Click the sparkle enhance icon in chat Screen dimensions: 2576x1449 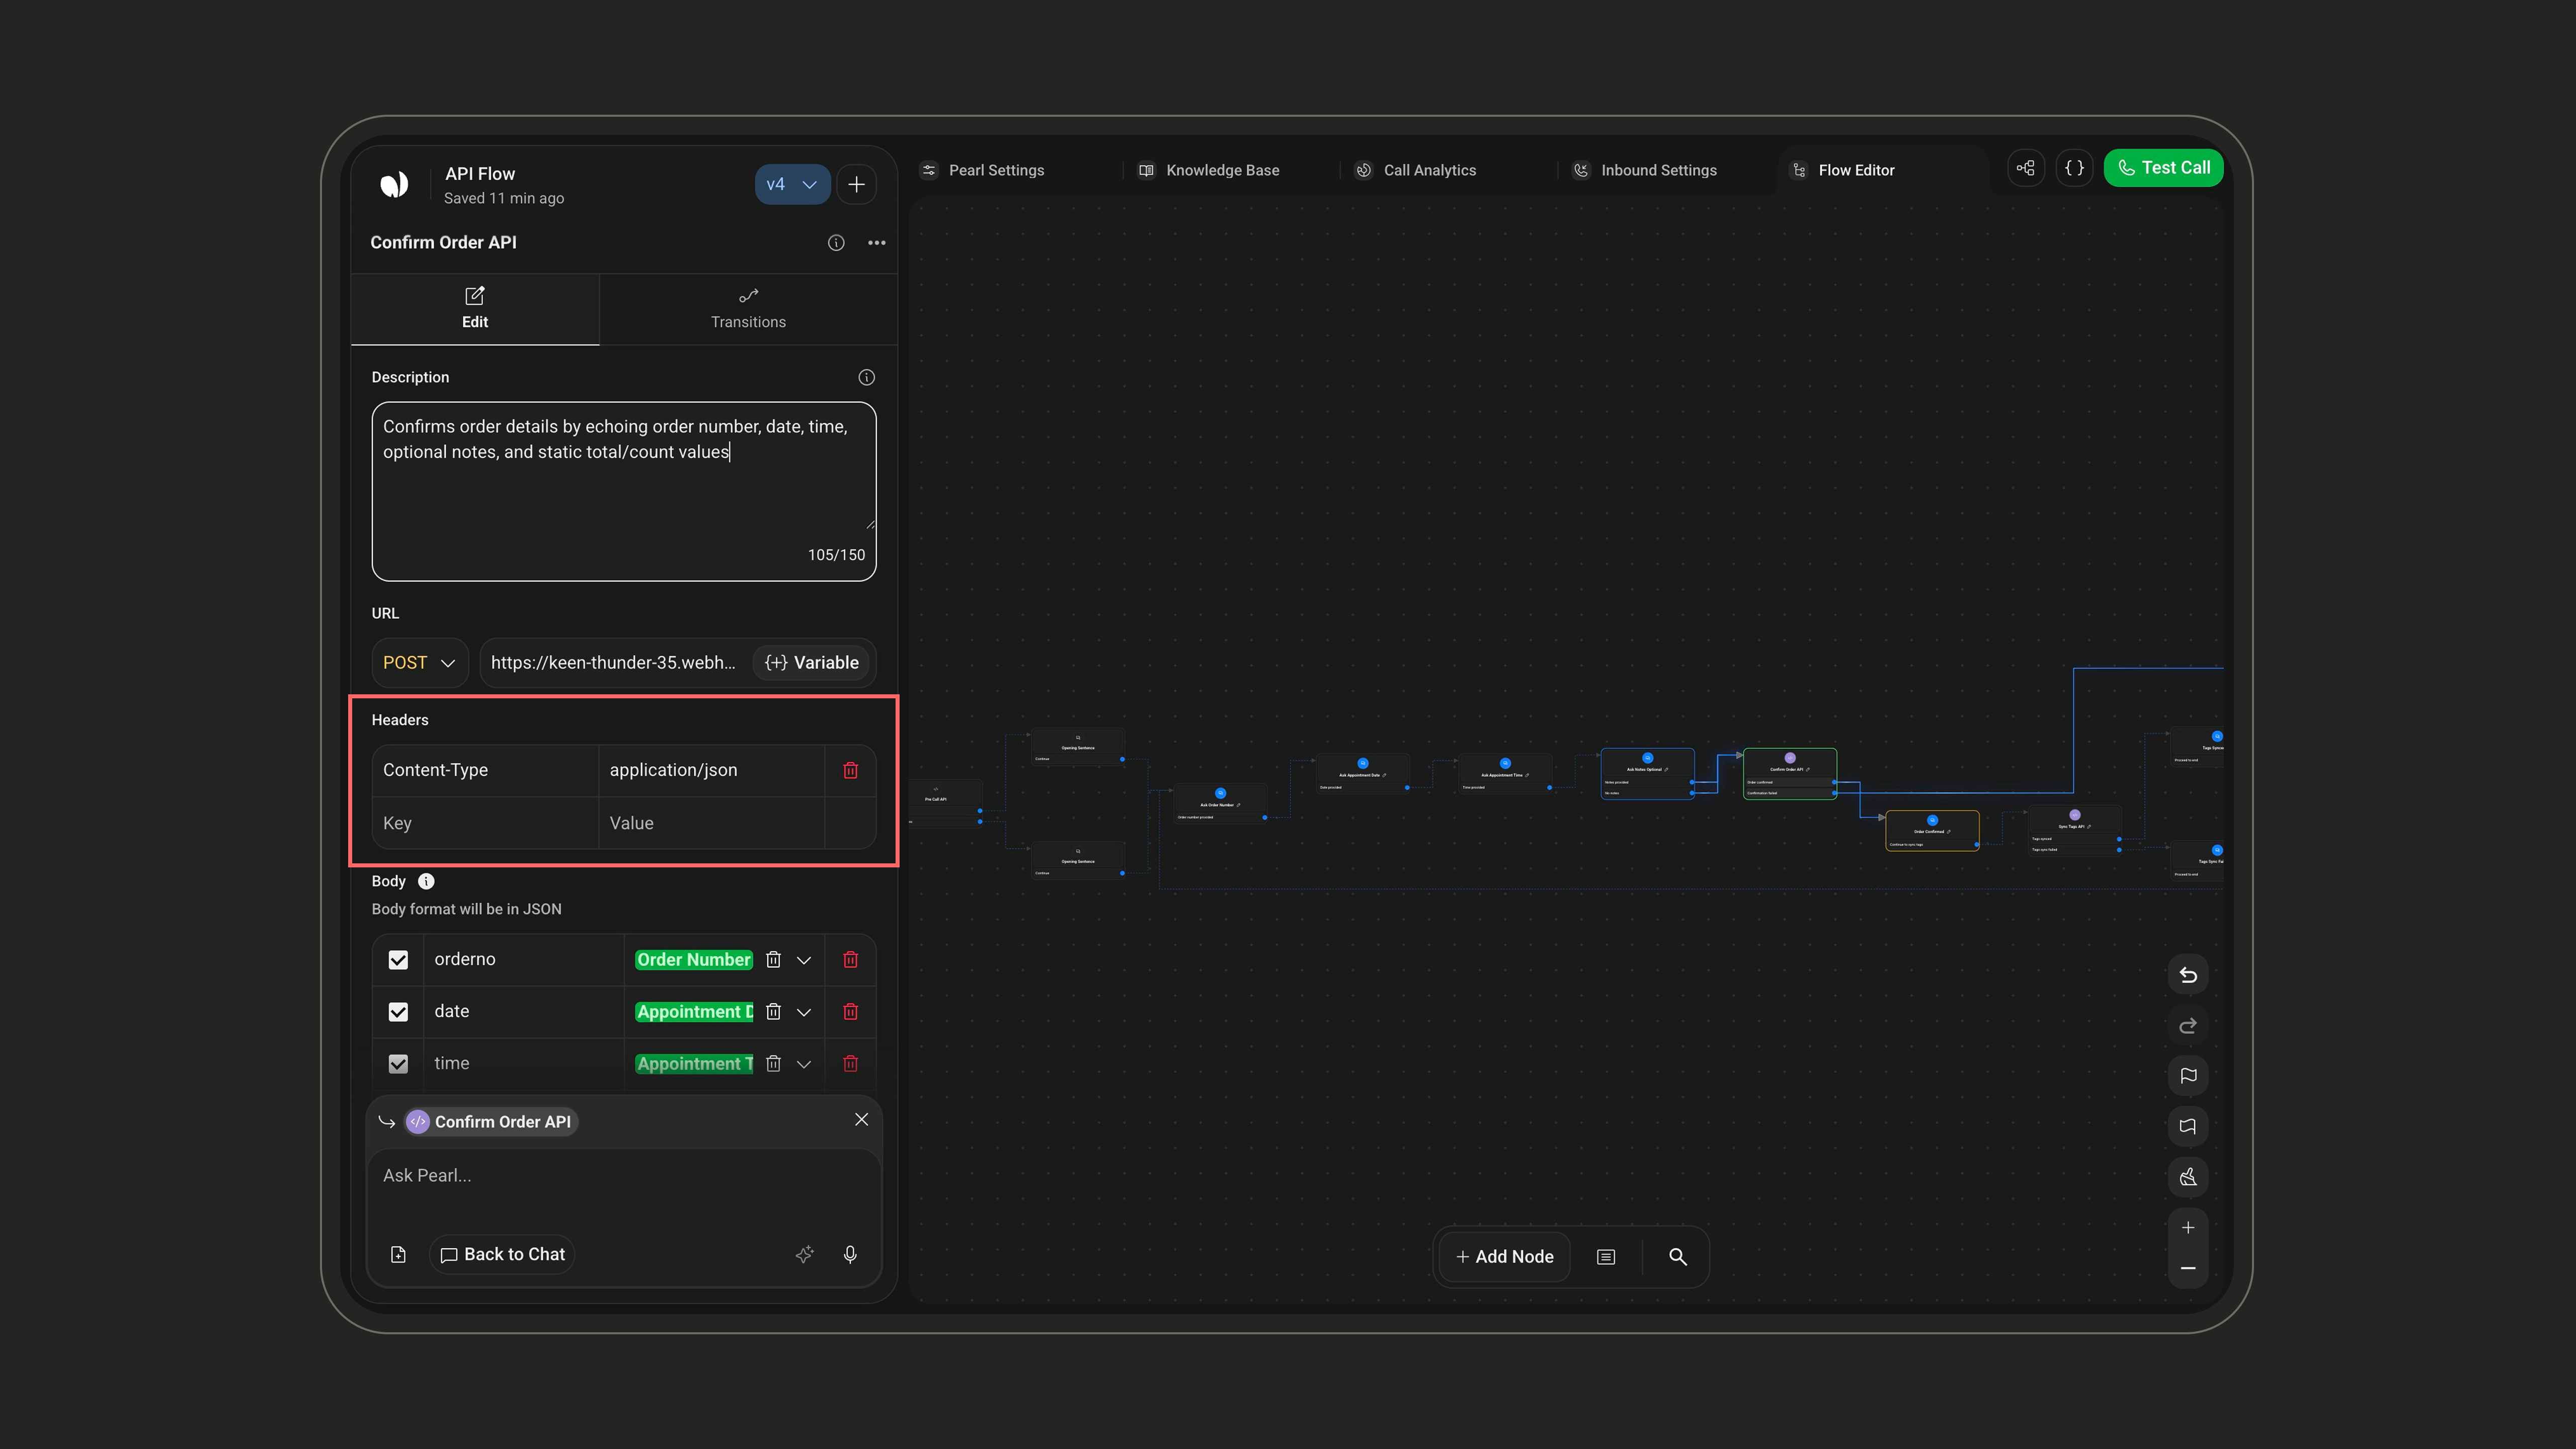click(x=804, y=1255)
